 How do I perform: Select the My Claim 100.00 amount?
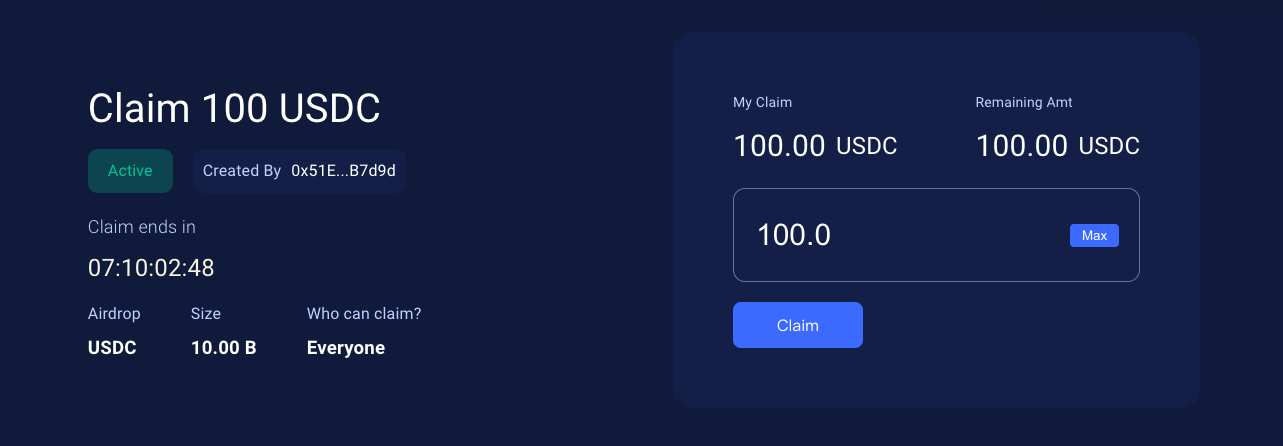coord(779,146)
